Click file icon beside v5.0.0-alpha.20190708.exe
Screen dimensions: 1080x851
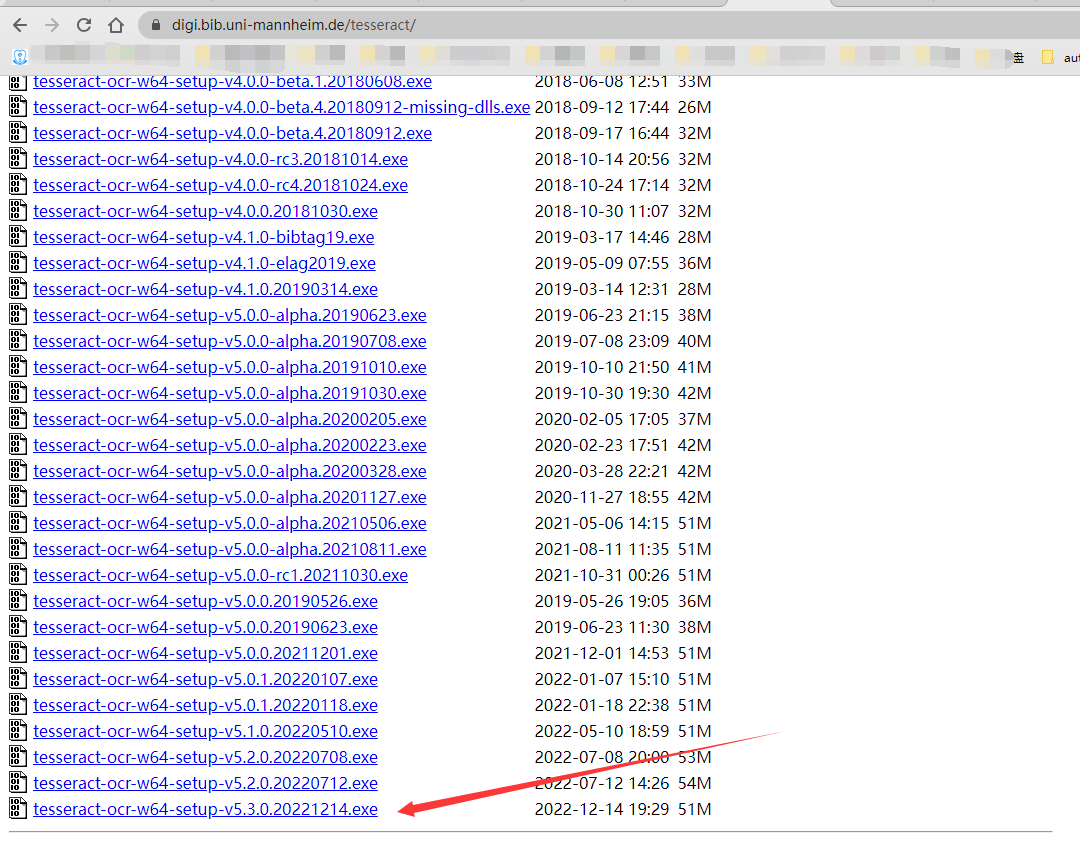[x=18, y=341]
